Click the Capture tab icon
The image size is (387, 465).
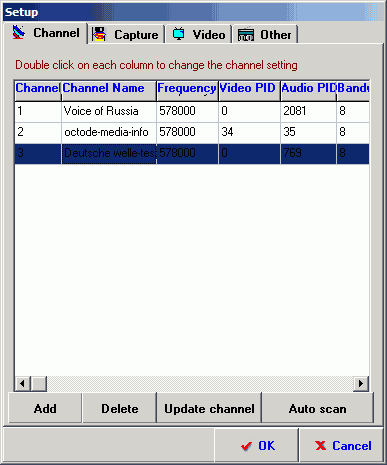coord(99,34)
